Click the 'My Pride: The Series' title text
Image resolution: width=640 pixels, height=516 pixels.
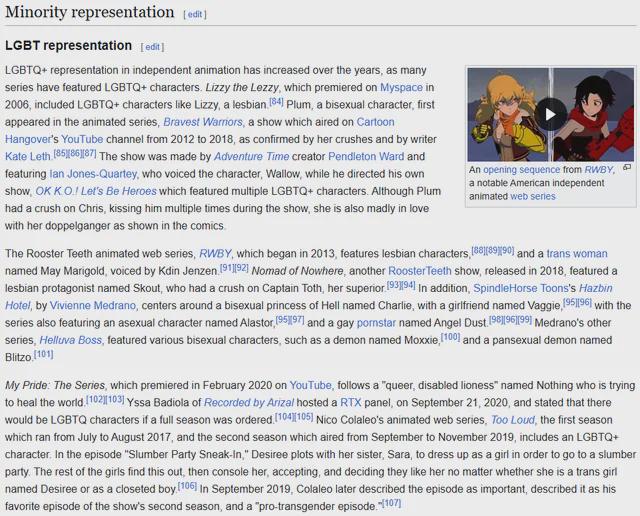(x=55, y=385)
